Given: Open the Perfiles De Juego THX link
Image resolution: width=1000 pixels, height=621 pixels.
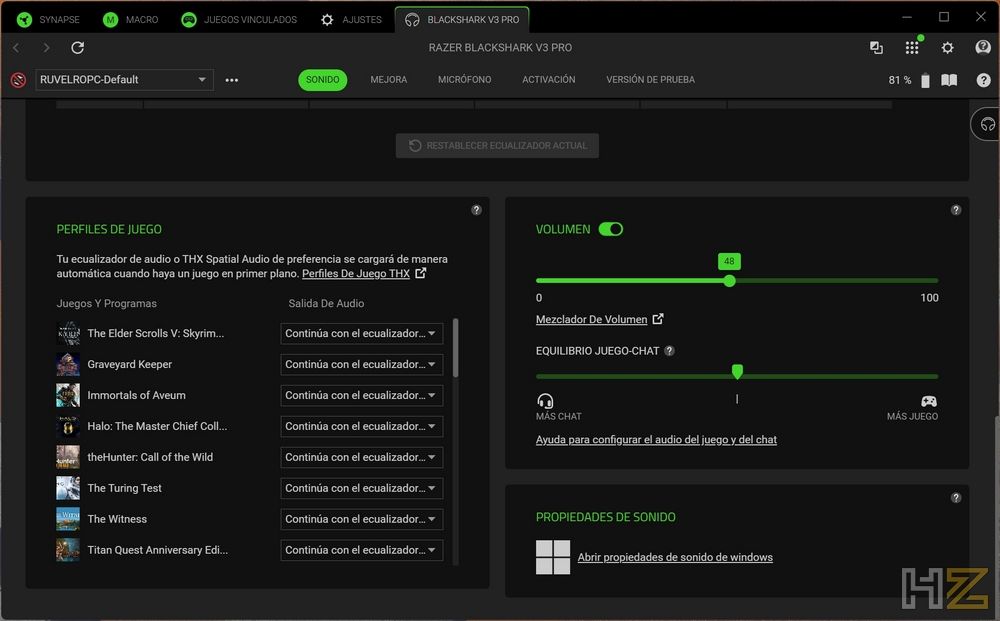Looking at the screenshot, I should click(x=356, y=274).
